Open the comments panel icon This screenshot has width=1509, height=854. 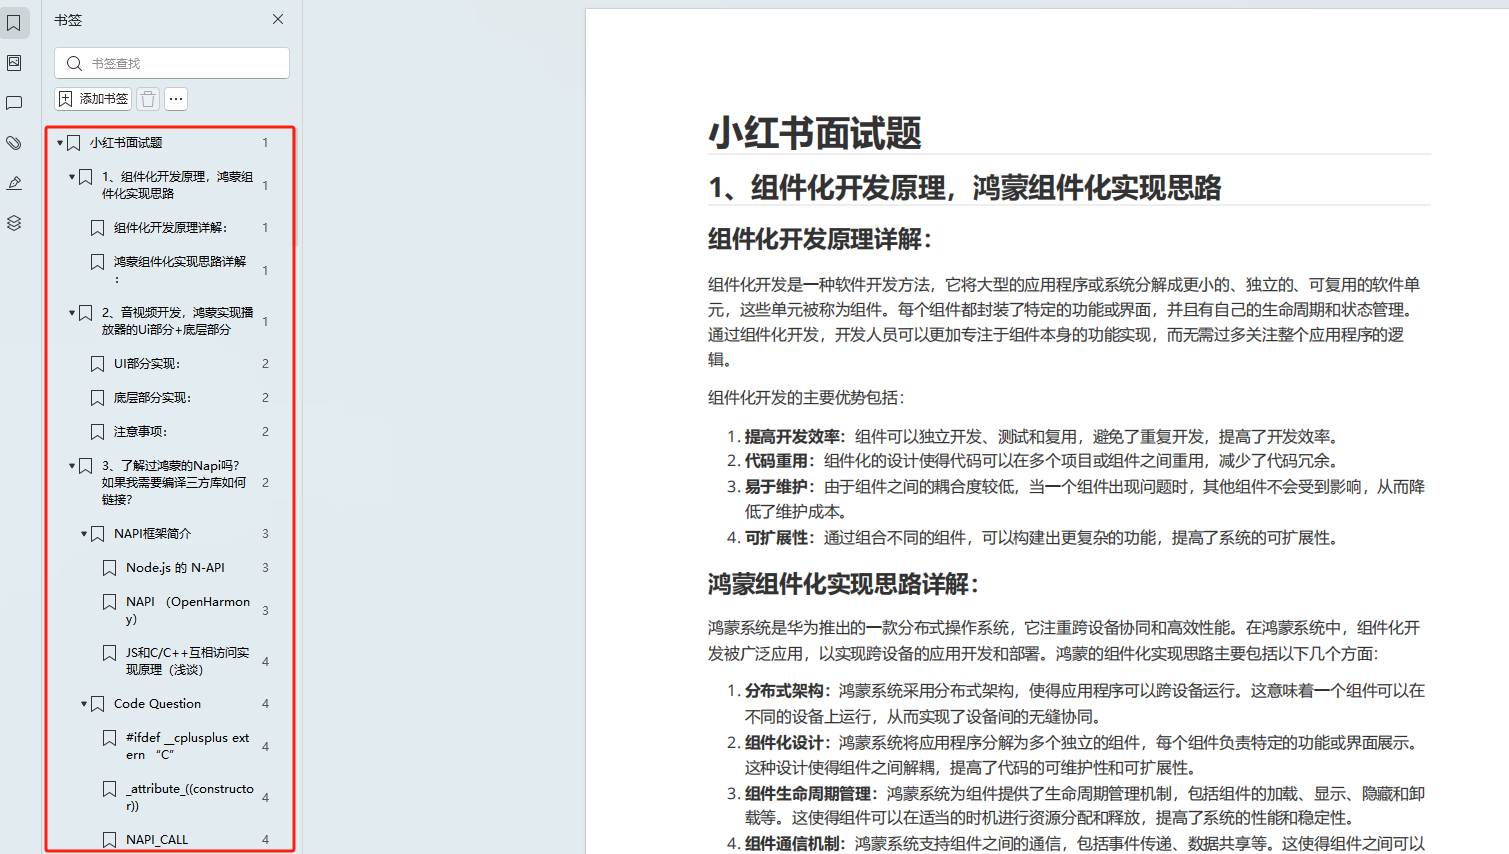coord(14,103)
